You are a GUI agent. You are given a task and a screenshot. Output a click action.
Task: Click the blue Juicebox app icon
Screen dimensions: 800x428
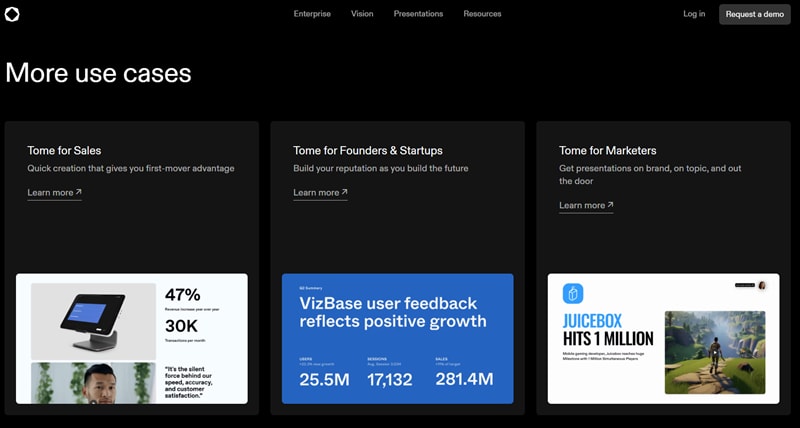(573, 294)
